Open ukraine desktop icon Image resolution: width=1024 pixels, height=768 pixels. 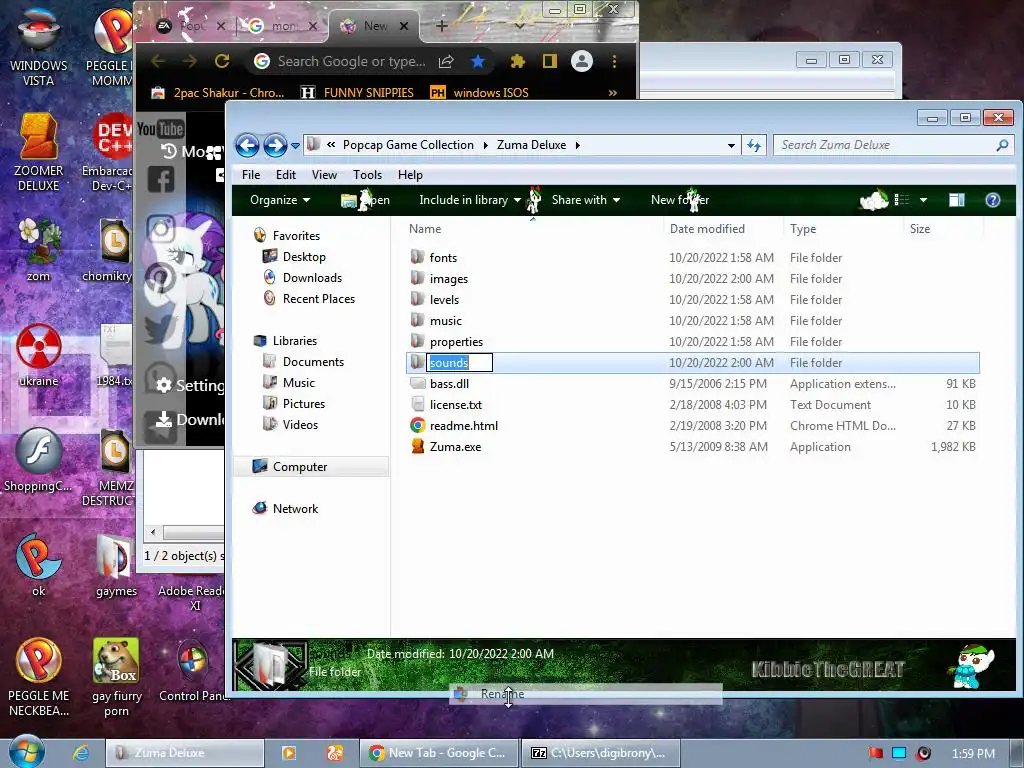click(x=39, y=356)
